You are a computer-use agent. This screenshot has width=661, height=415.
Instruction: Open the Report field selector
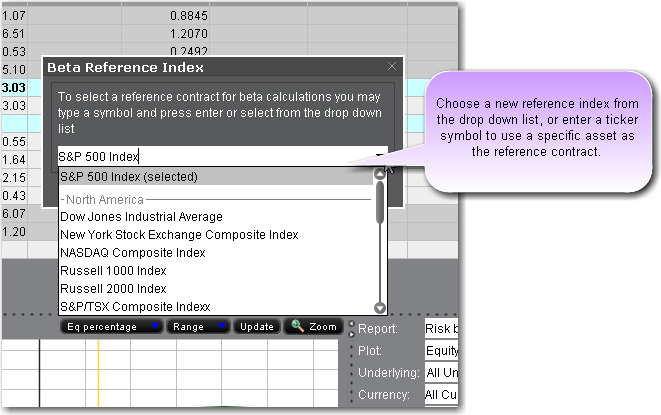(x=442, y=329)
